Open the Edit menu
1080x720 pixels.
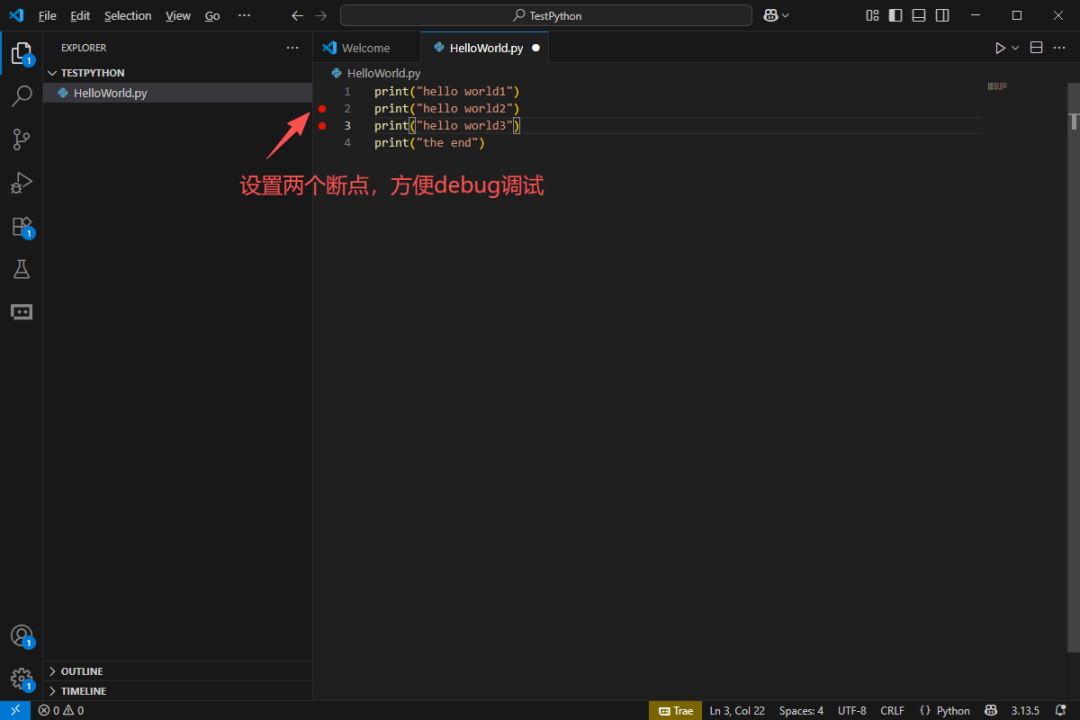point(80,15)
